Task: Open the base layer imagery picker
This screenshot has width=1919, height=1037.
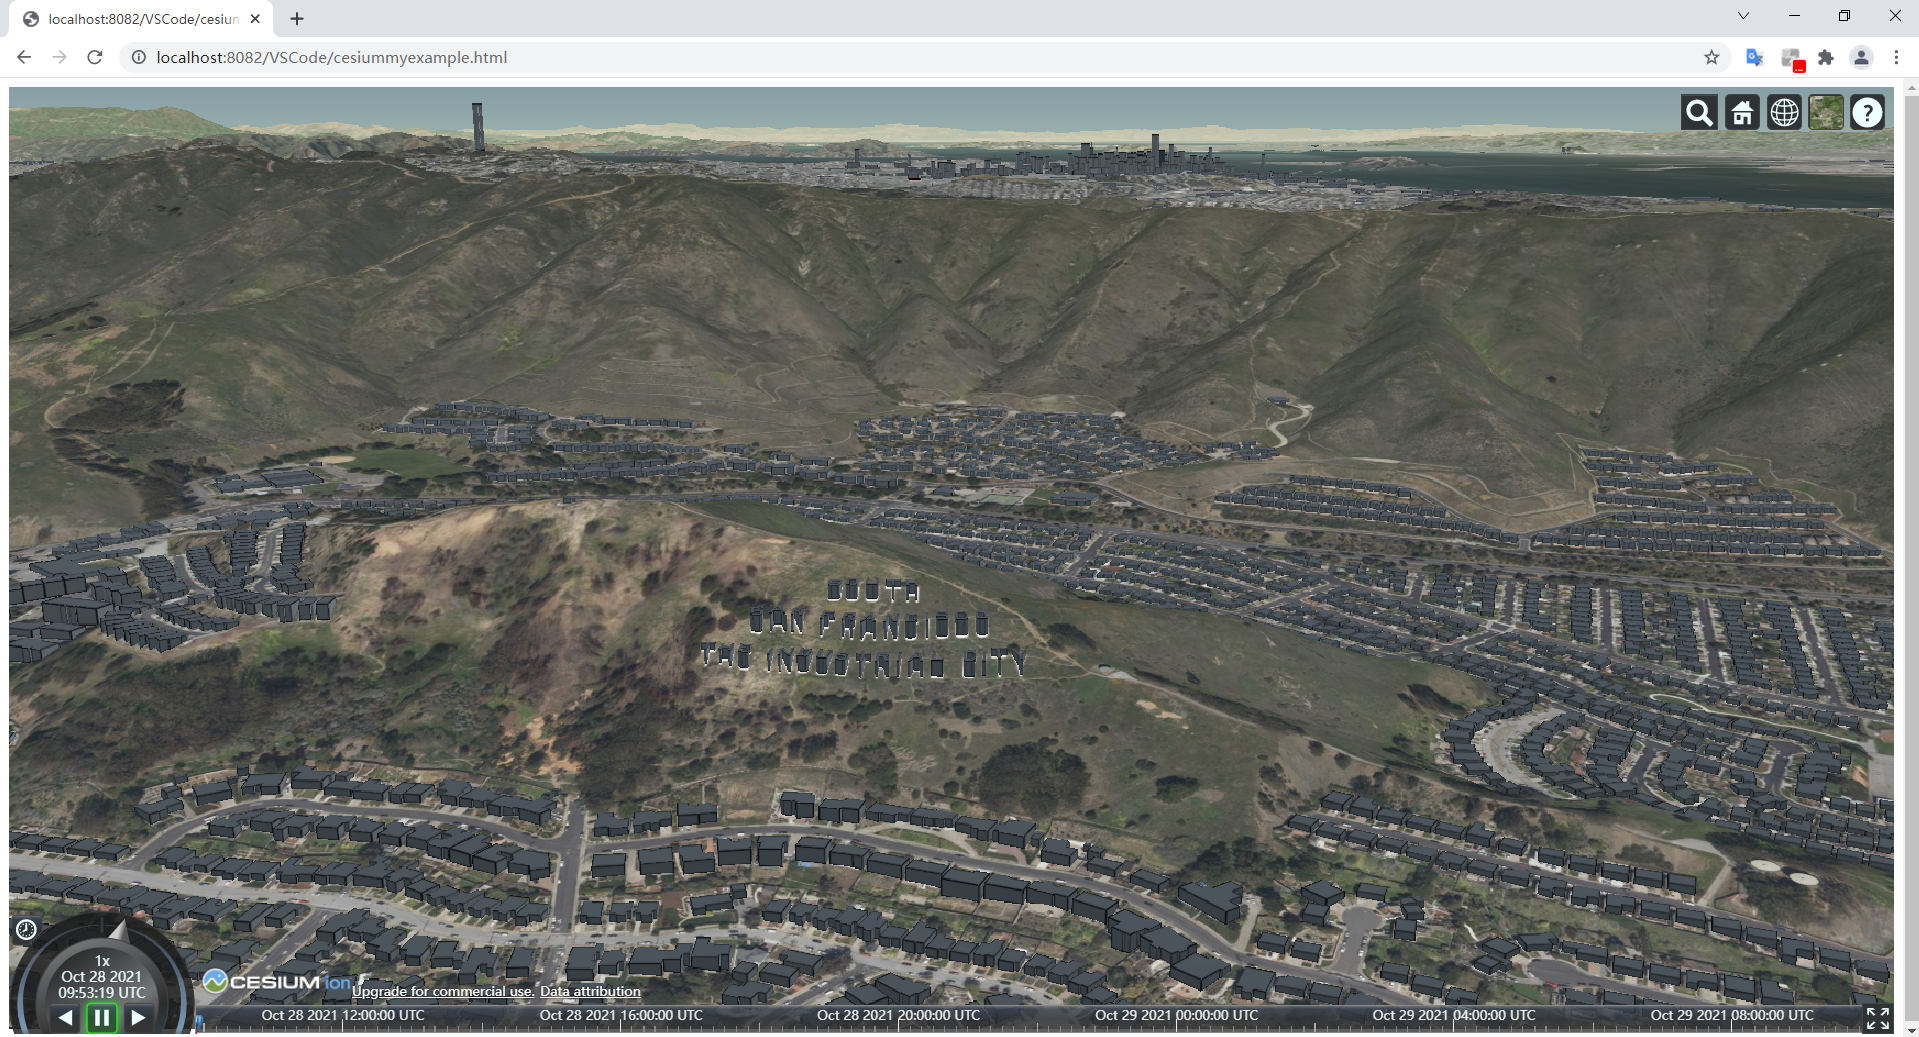Action: point(1826,113)
